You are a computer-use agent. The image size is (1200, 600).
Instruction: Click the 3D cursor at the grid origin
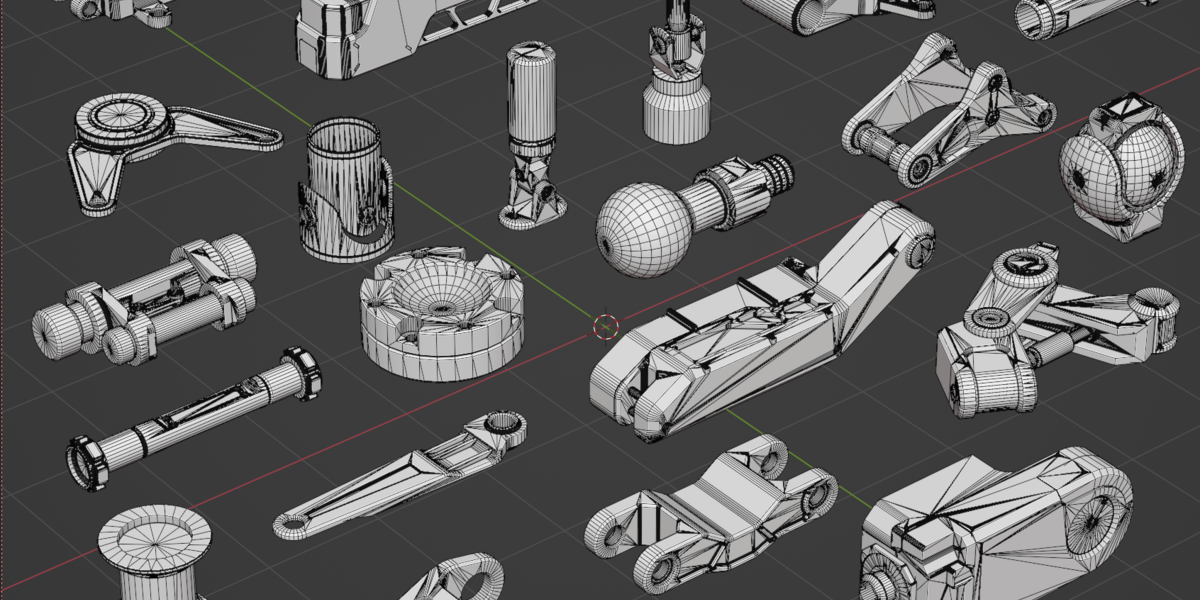coord(606,326)
